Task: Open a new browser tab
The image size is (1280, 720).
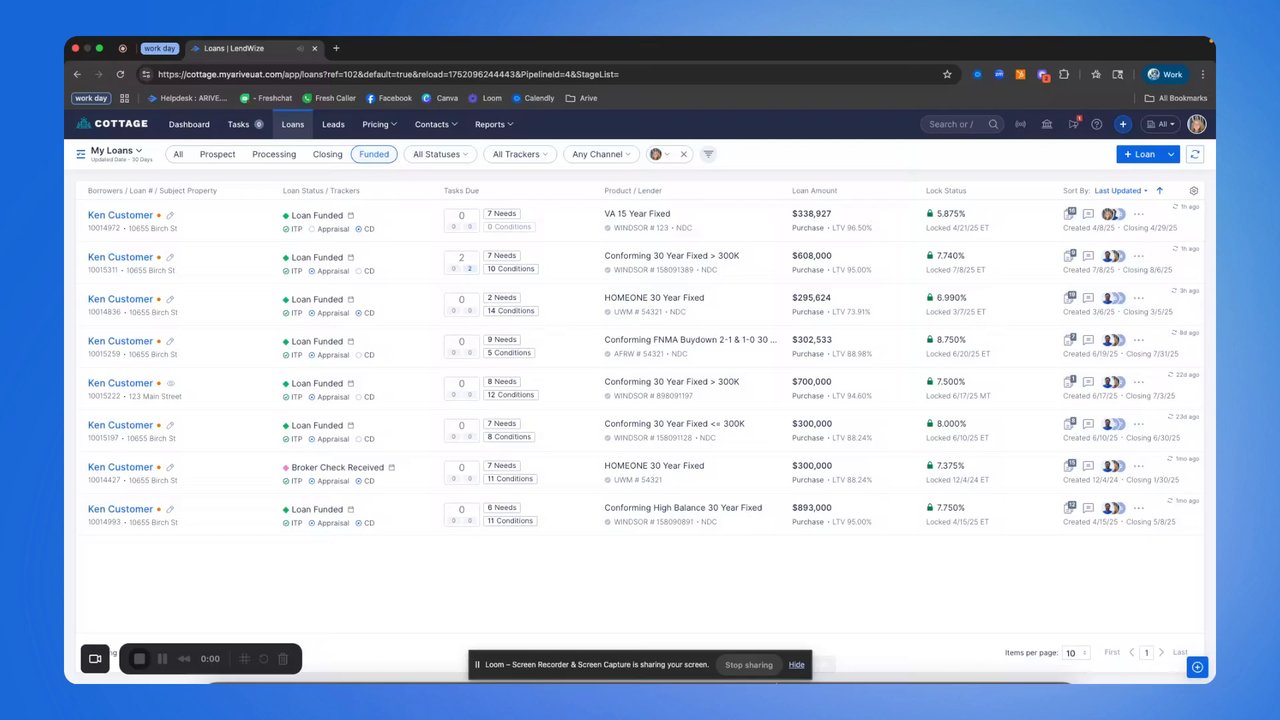Action: pyautogui.click(x=336, y=48)
